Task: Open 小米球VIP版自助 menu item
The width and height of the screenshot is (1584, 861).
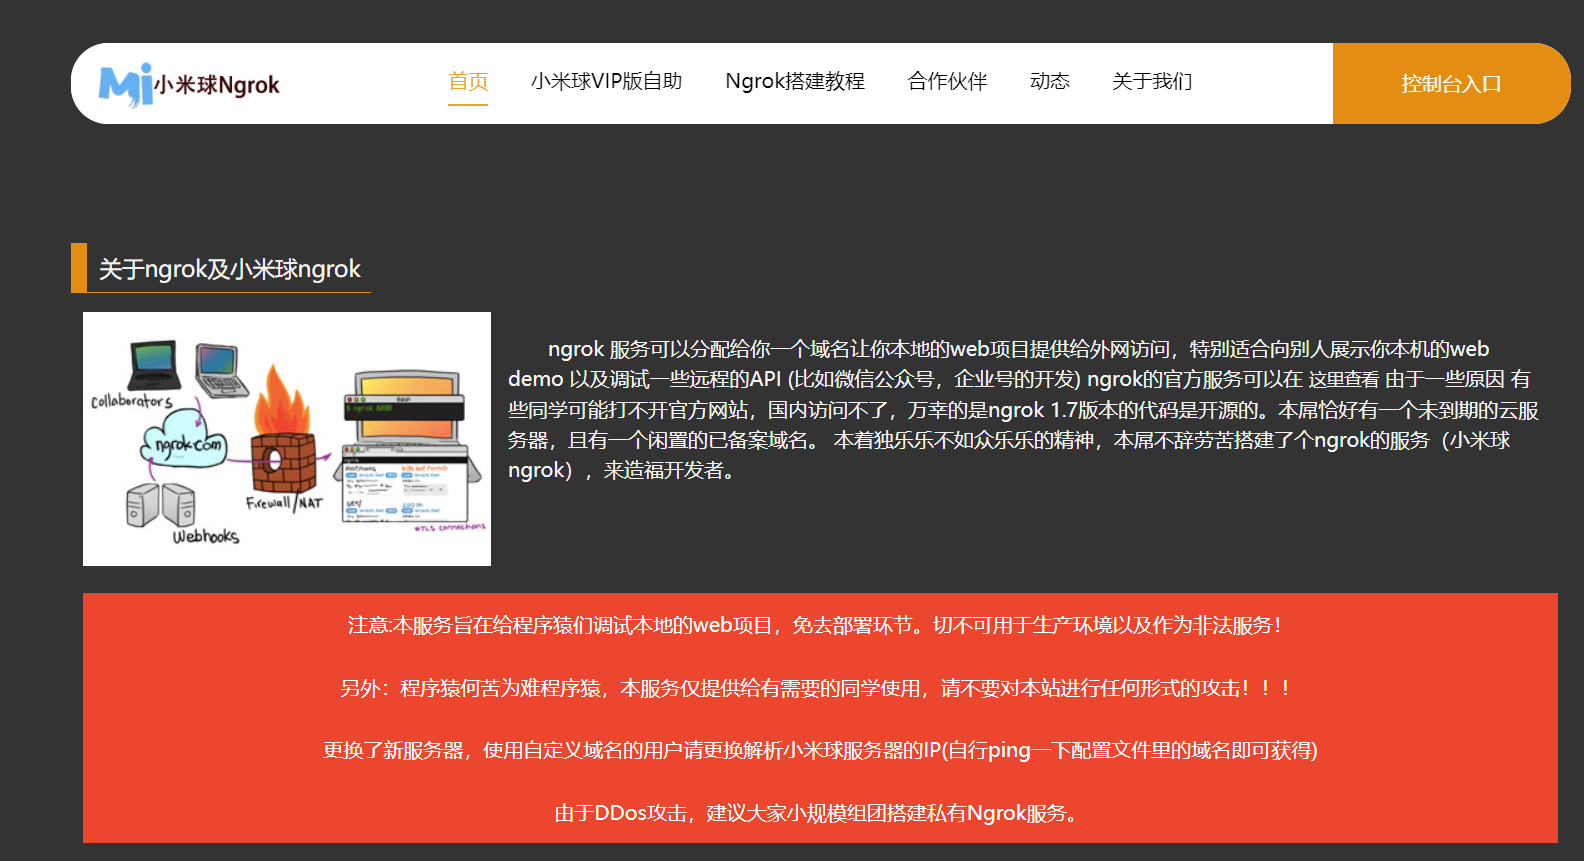Action: pyautogui.click(x=607, y=81)
